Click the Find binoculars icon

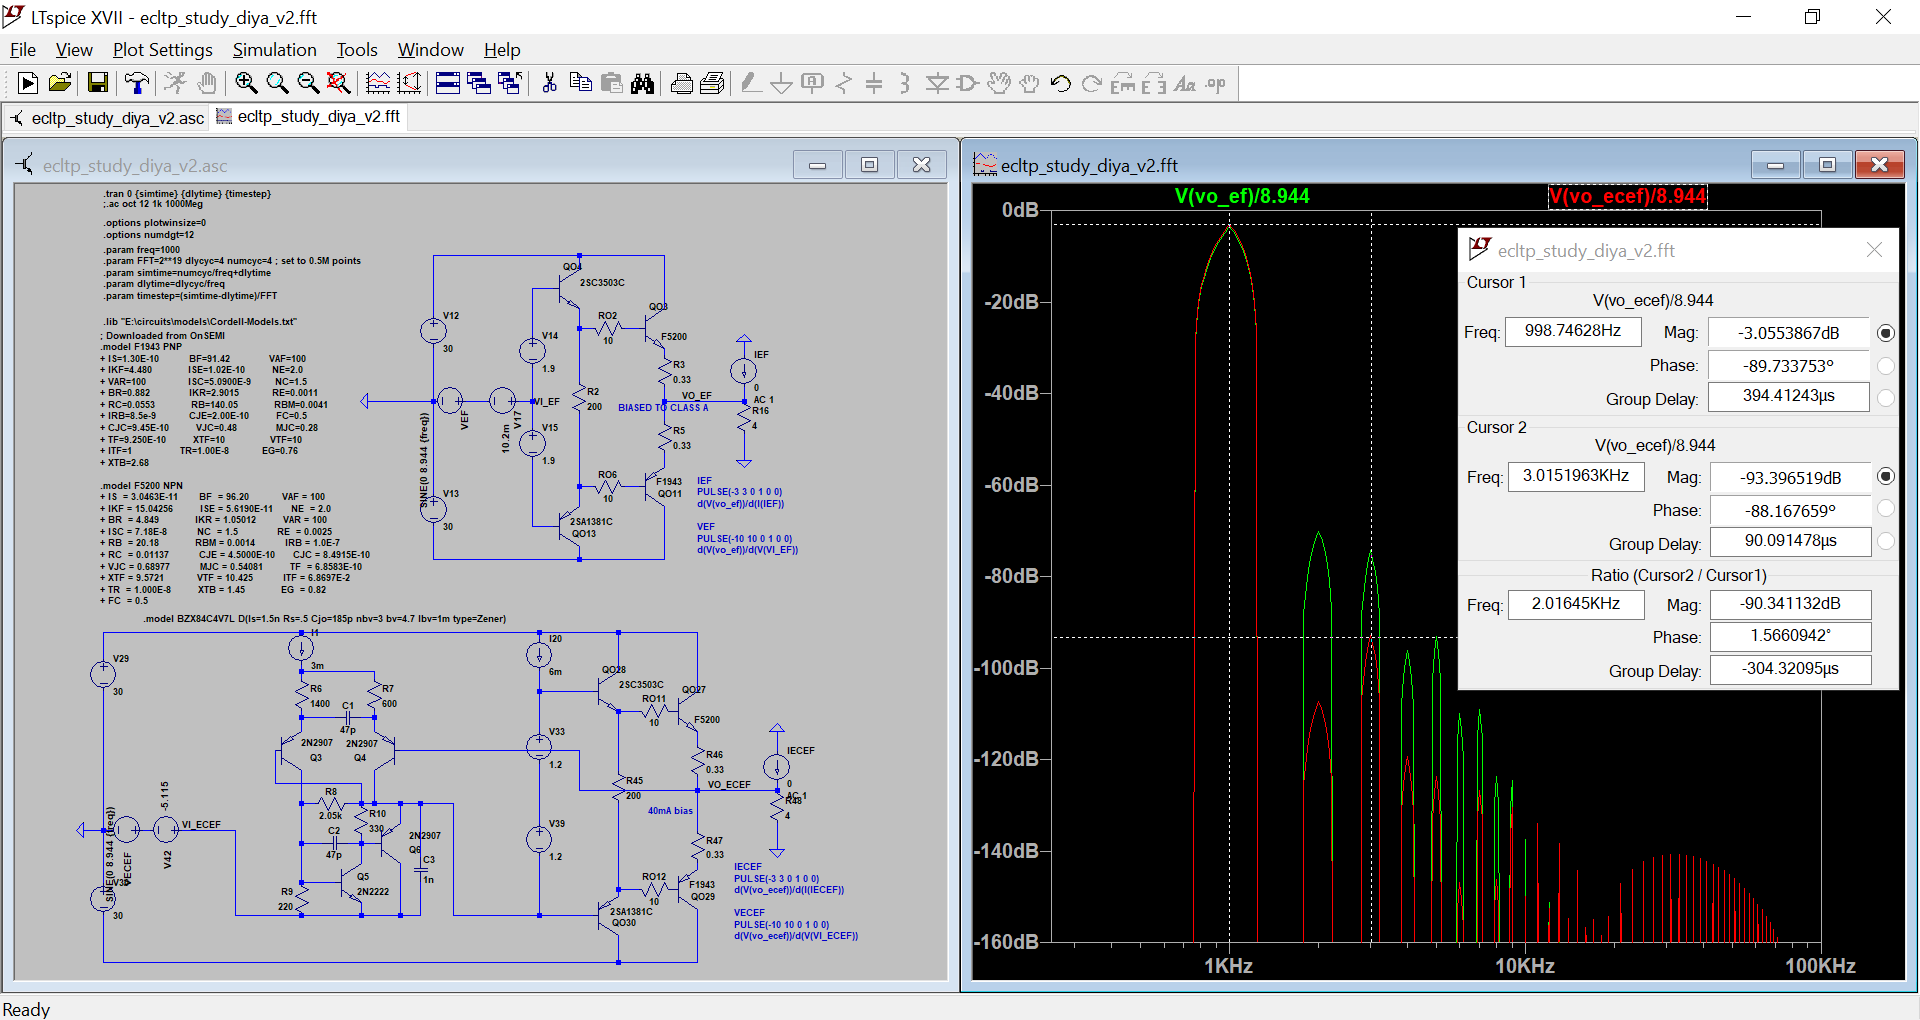click(643, 84)
